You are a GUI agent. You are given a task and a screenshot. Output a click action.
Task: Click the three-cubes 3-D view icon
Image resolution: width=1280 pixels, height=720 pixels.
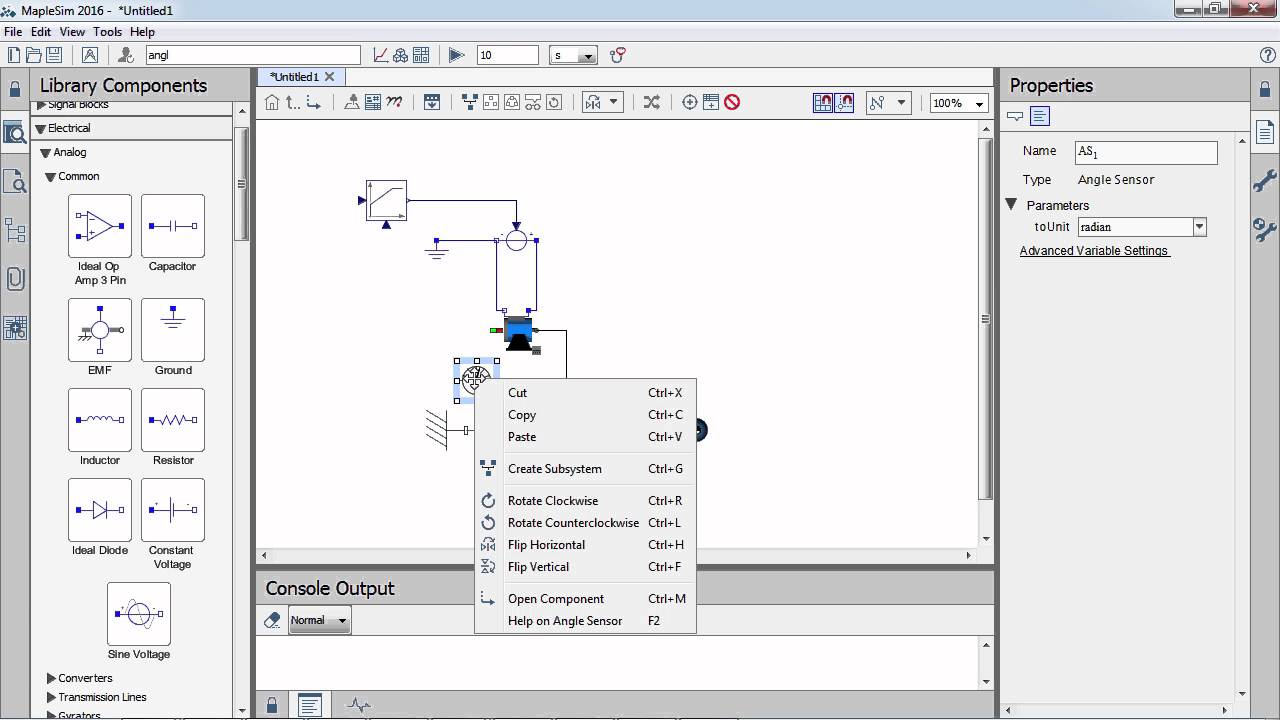pos(401,55)
